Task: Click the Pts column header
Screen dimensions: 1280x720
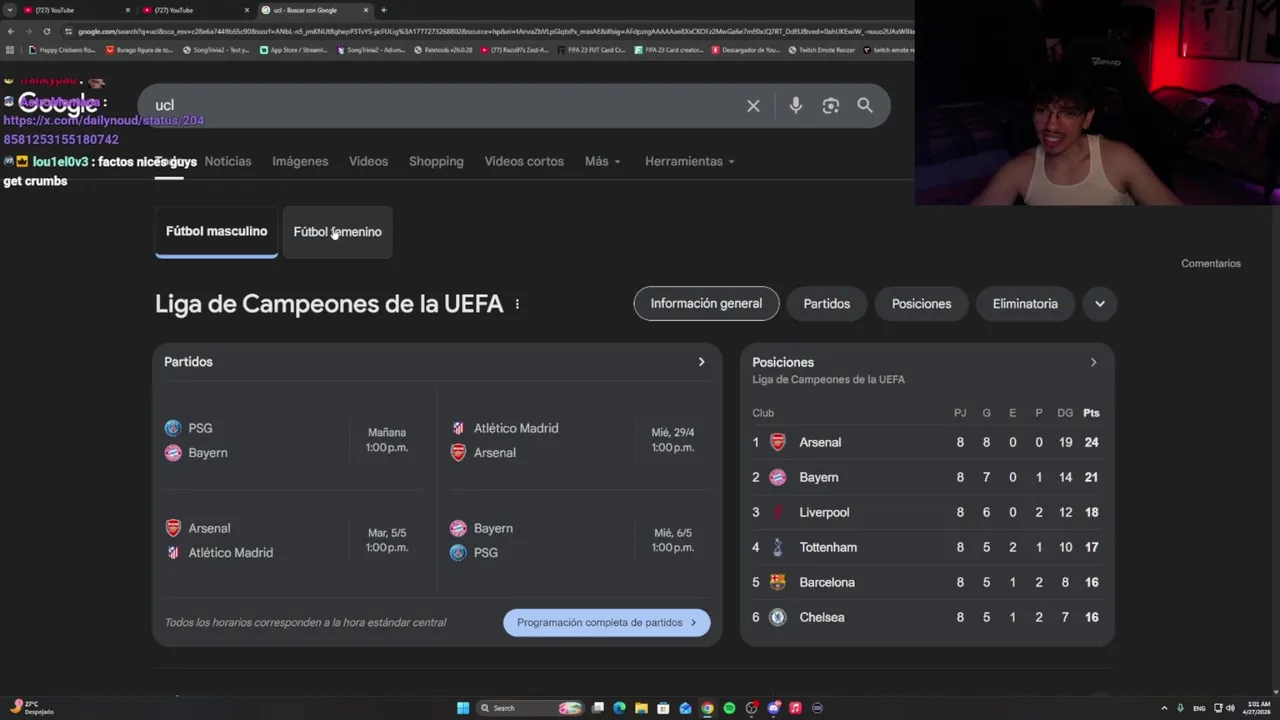Action: point(1091,413)
